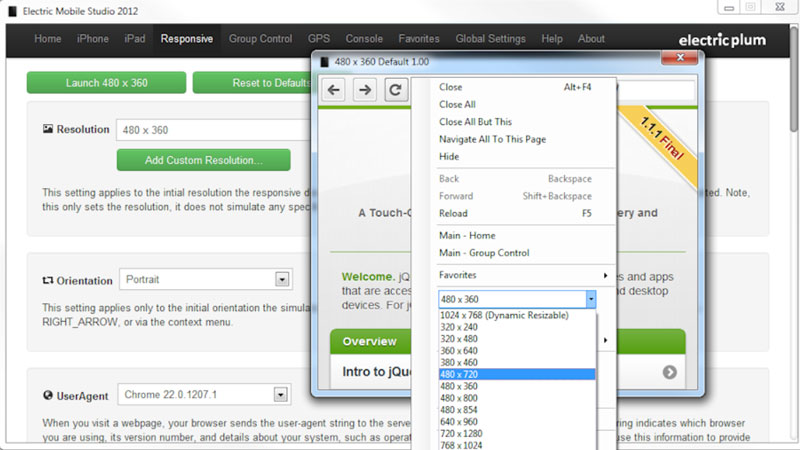800x450 pixels.
Task: Open the Console tab
Action: (x=364, y=39)
